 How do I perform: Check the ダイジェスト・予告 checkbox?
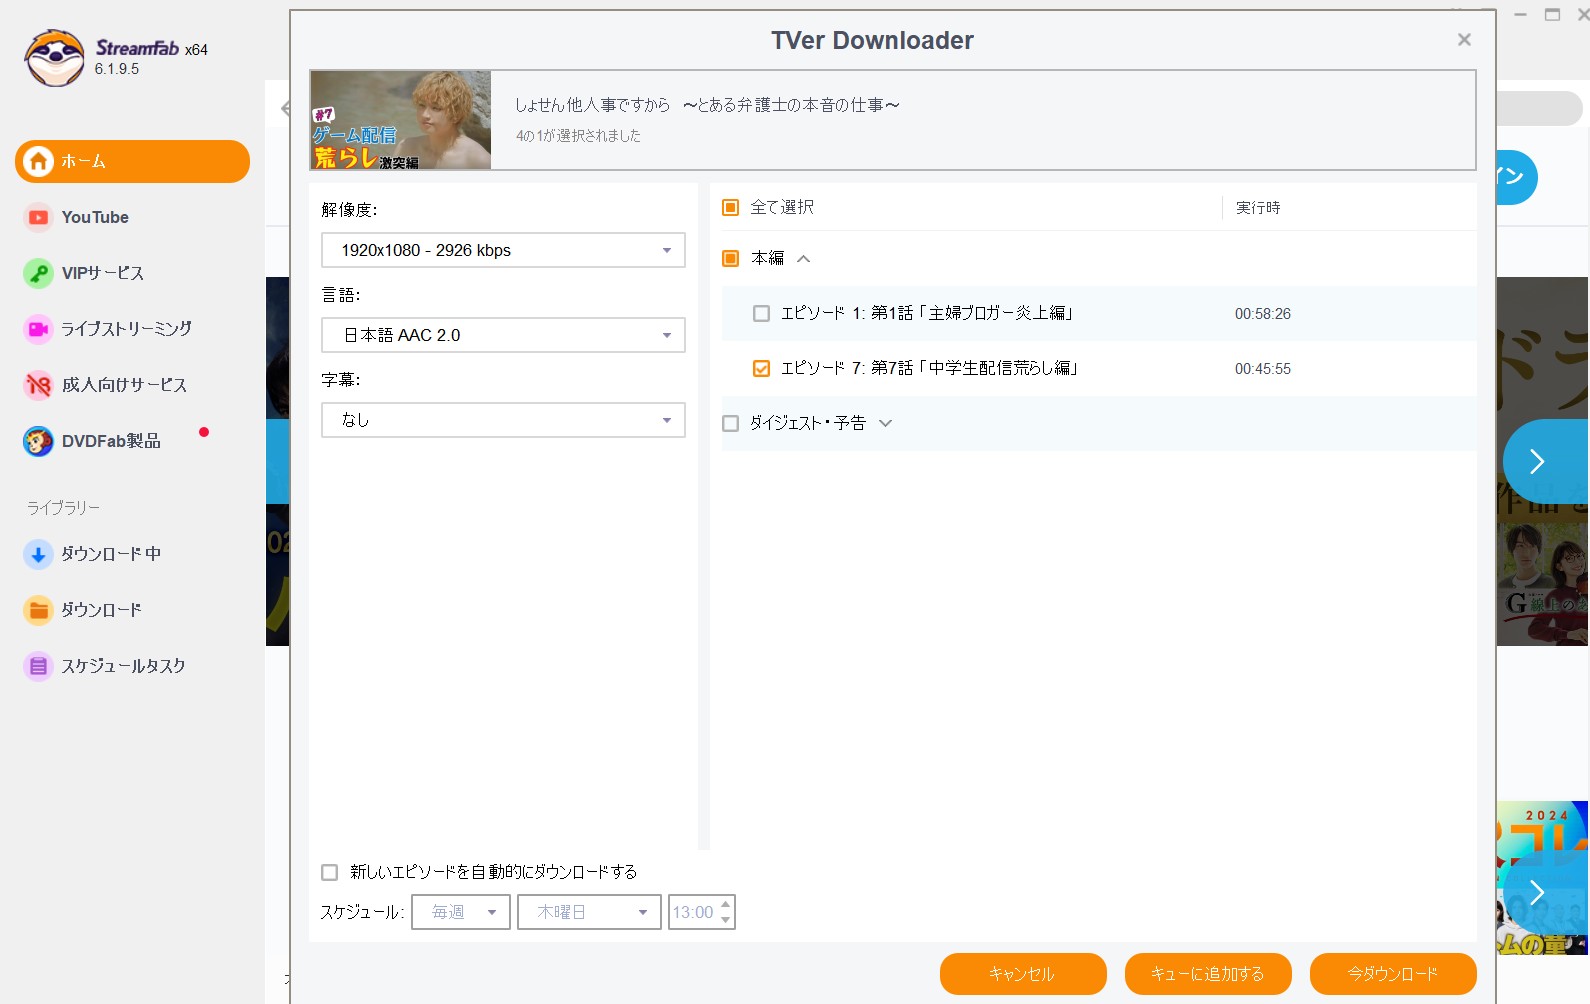pyautogui.click(x=730, y=423)
